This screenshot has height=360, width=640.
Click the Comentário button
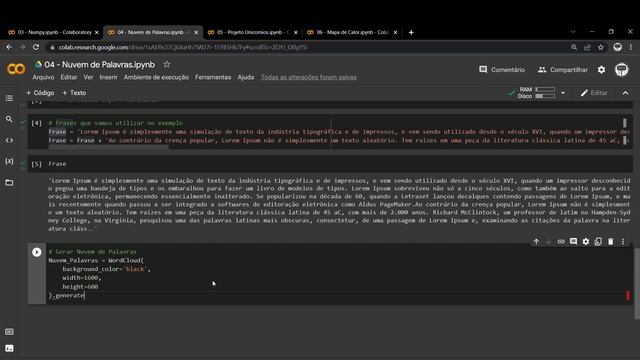[x=502, y=70]
